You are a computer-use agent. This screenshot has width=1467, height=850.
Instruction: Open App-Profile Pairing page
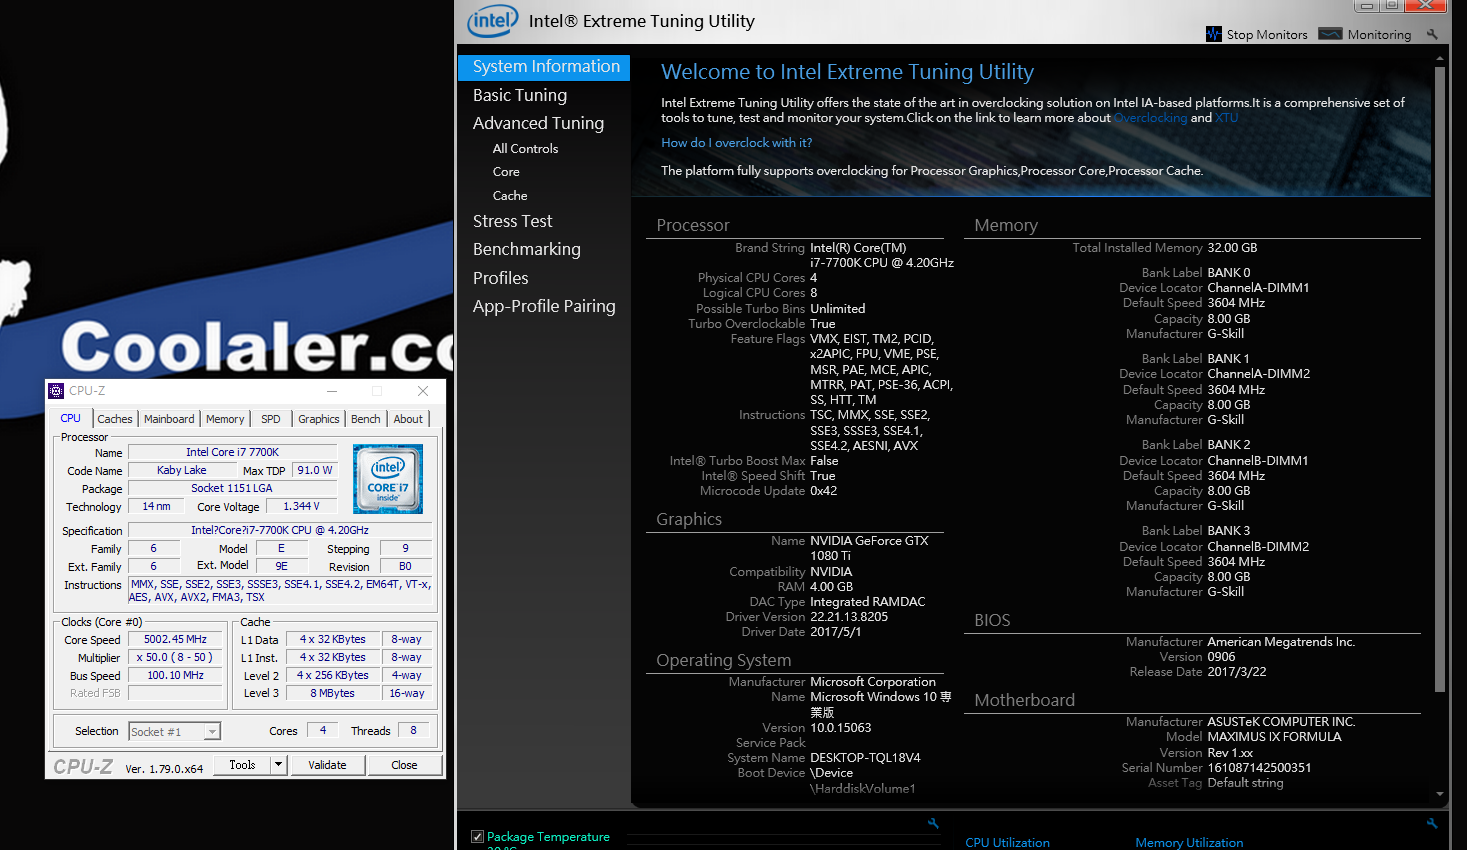coord(544,306)
